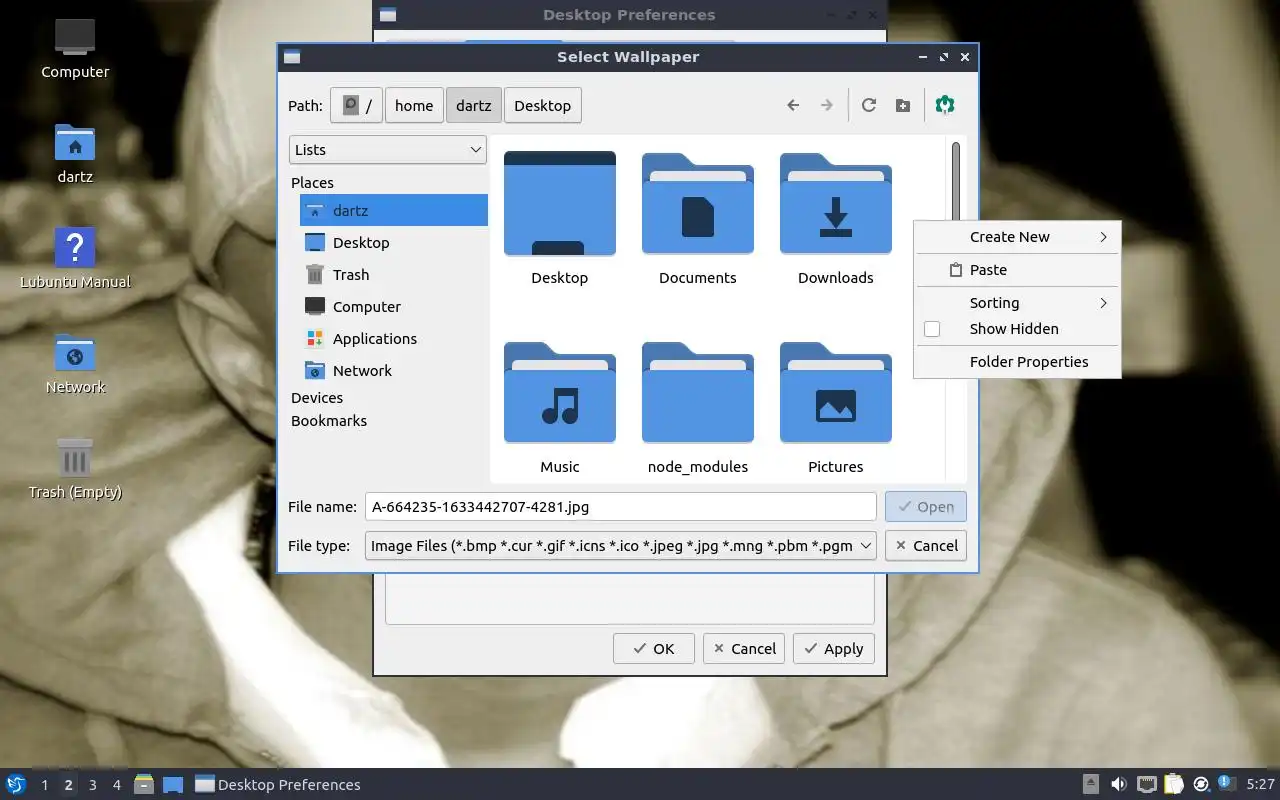Select 'dartz' path bar segment
Viewport: 1280px width, 800px height.
(474, 105)
